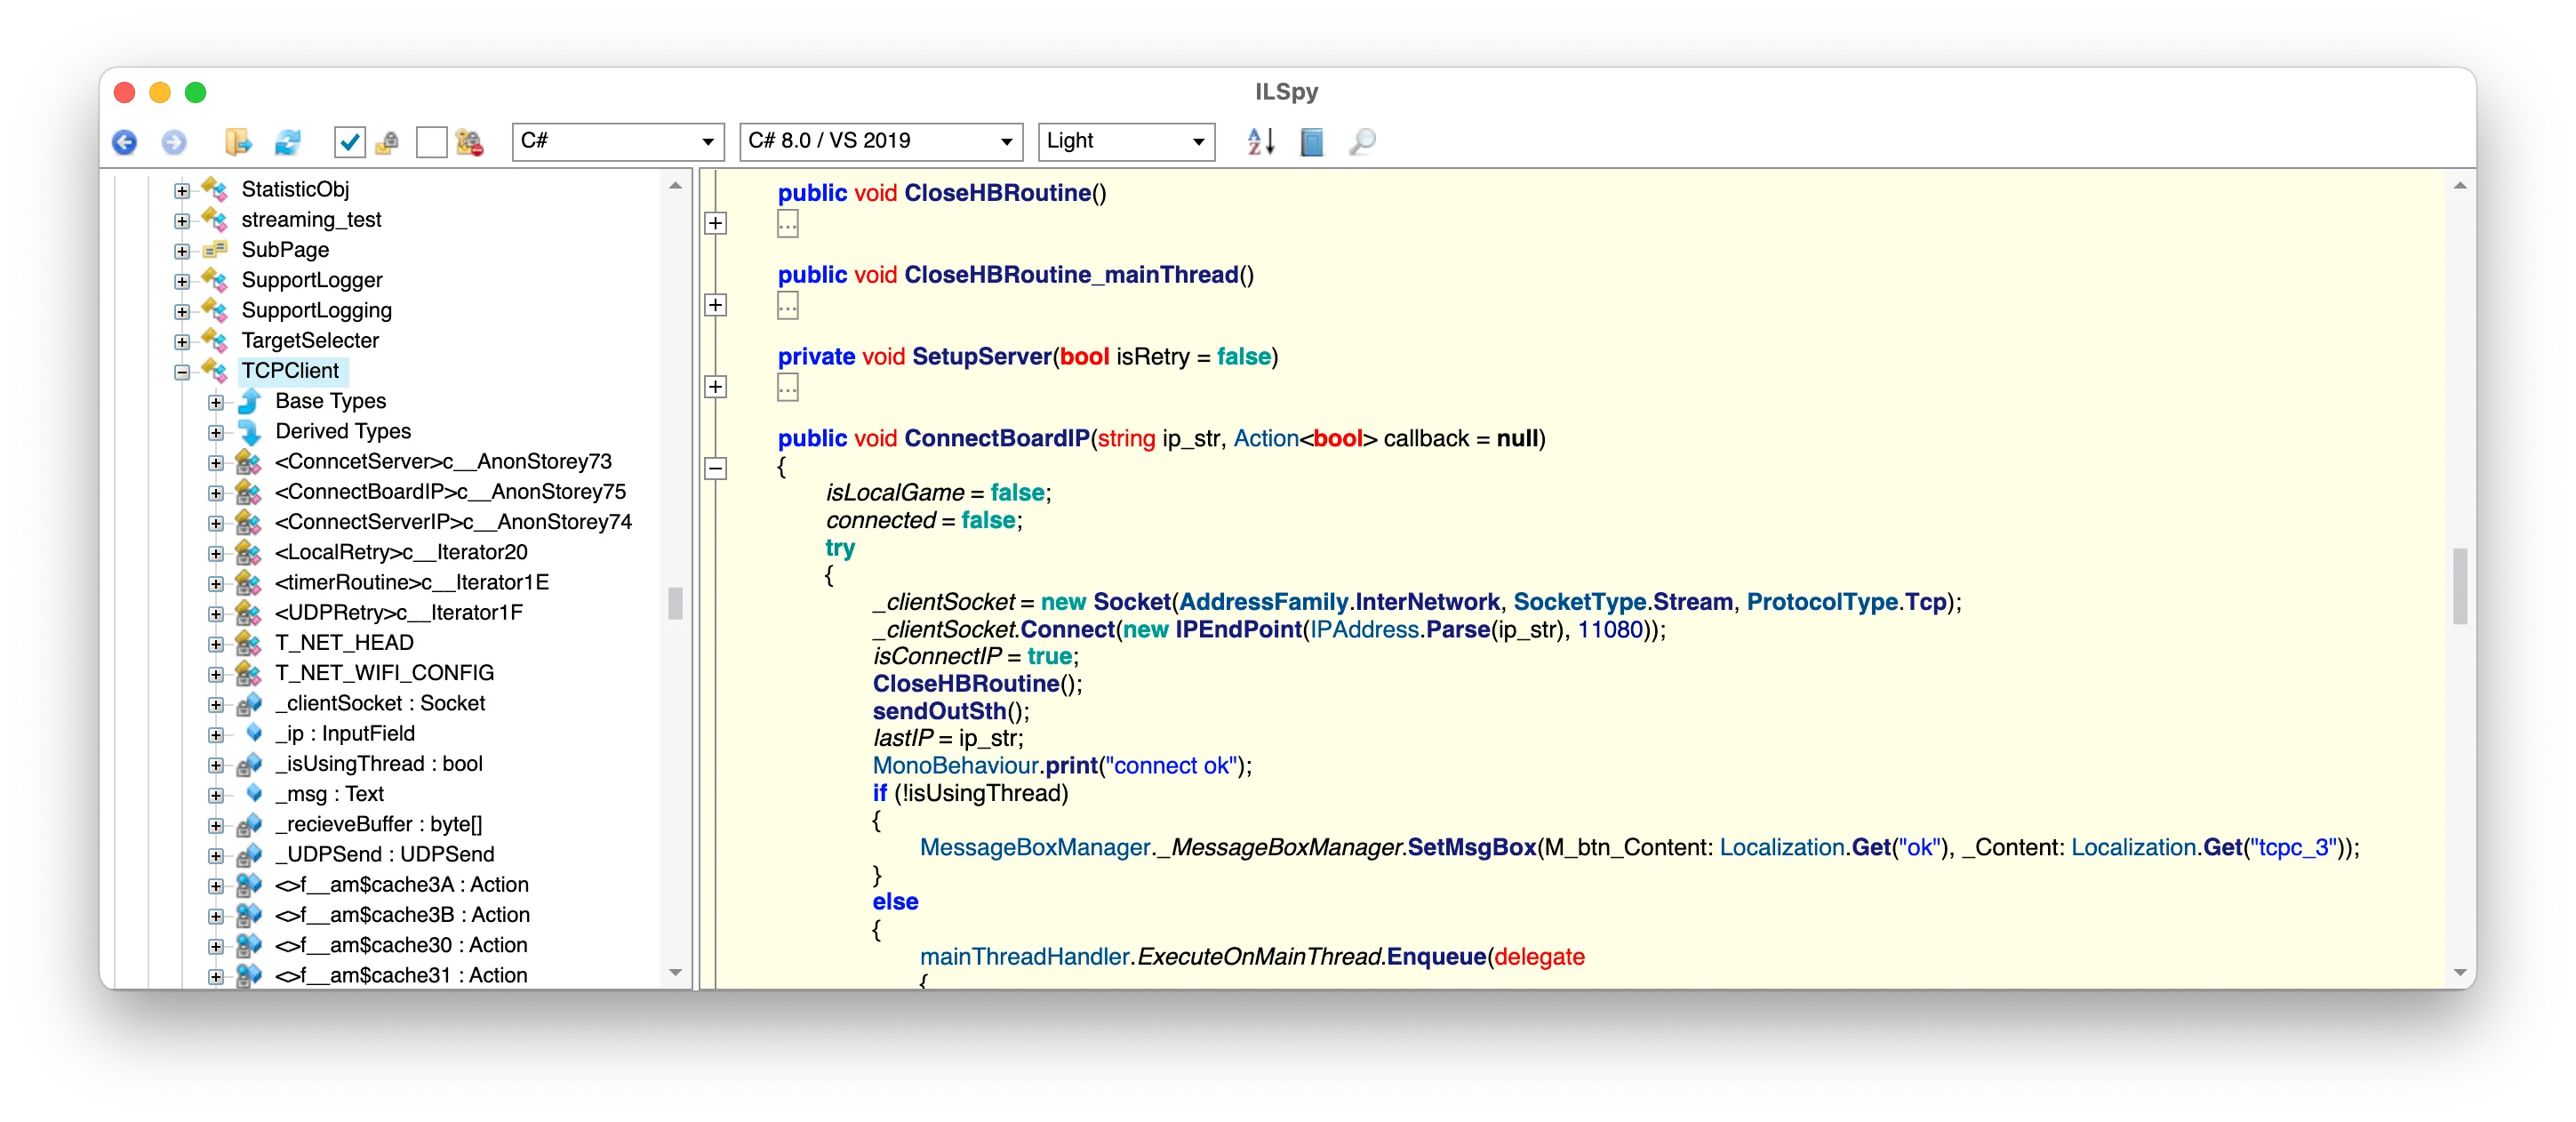
Task: Click the SetMsgBox method link in code
Action: (x=1471, y=847)
